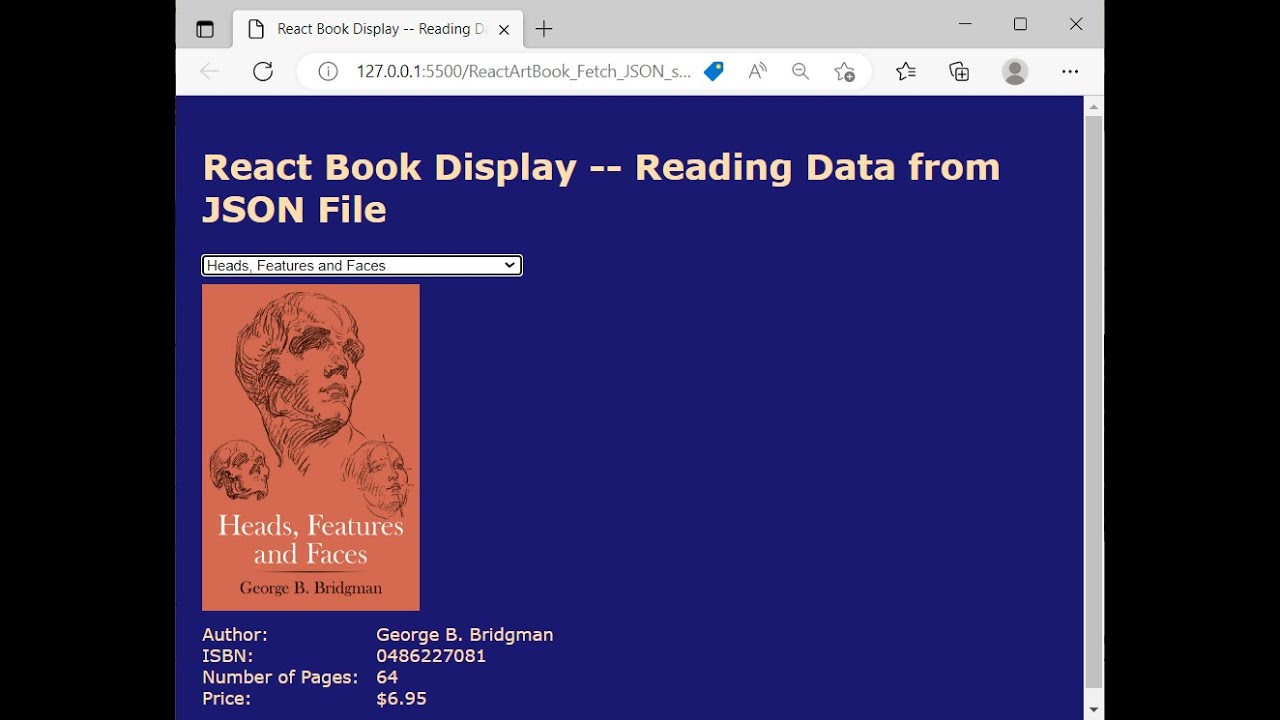
Task: Minimize the browser window
Action: click(965, 24)
